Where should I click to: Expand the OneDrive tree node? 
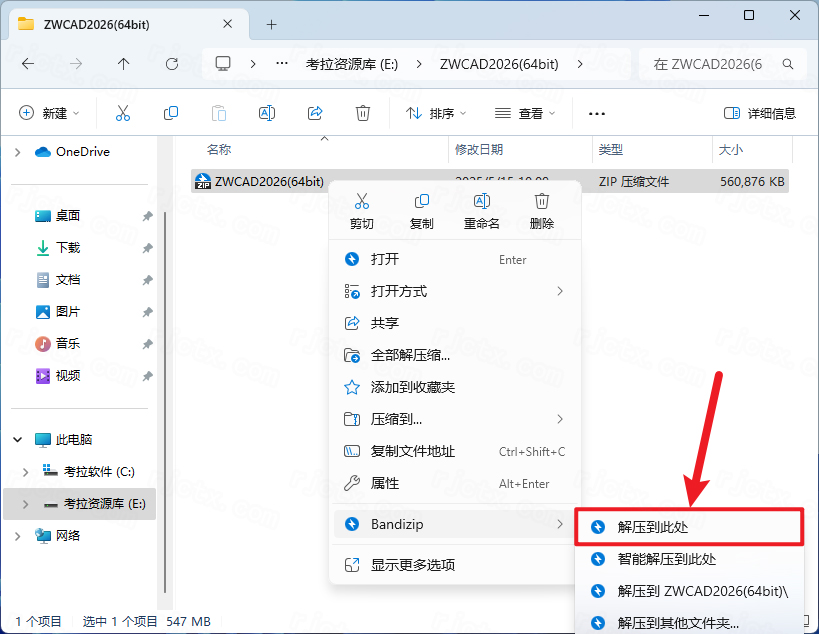point(17,152)
